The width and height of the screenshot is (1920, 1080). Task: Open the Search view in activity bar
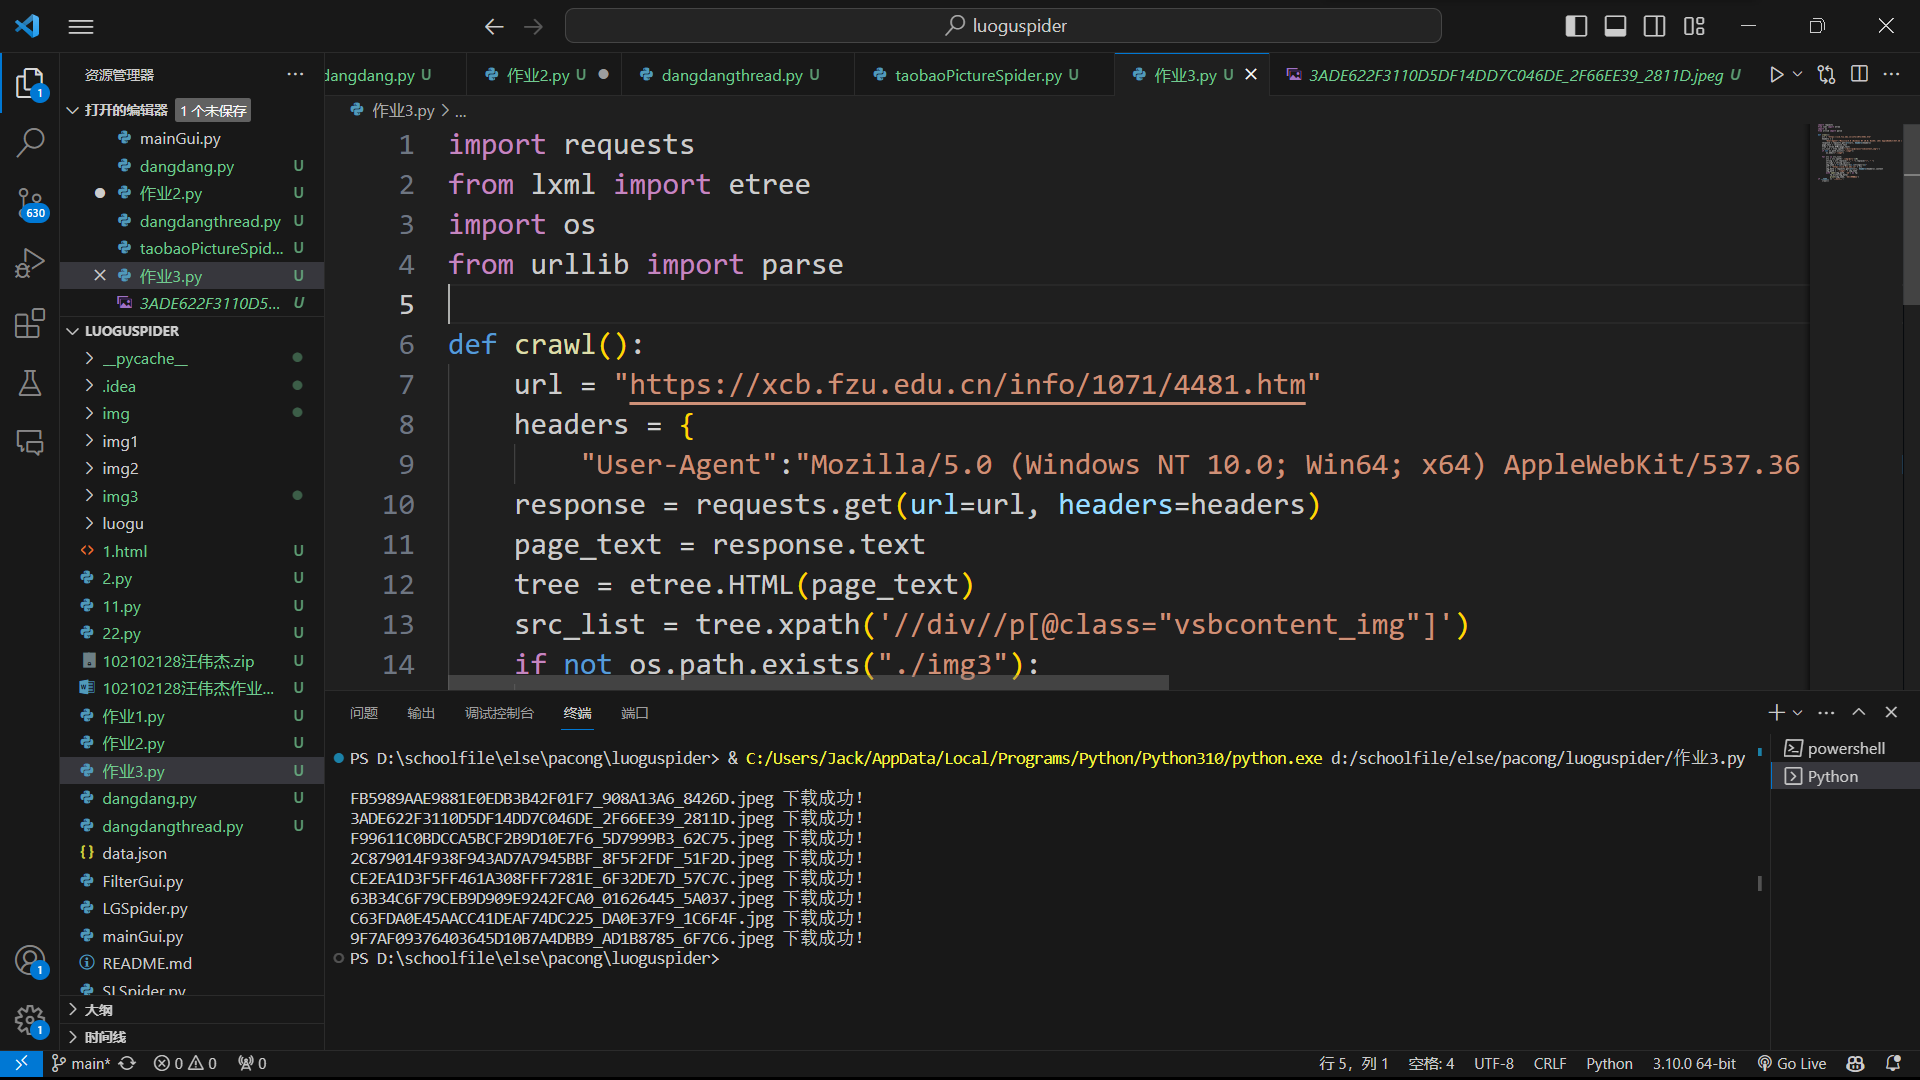coord(30,143)
